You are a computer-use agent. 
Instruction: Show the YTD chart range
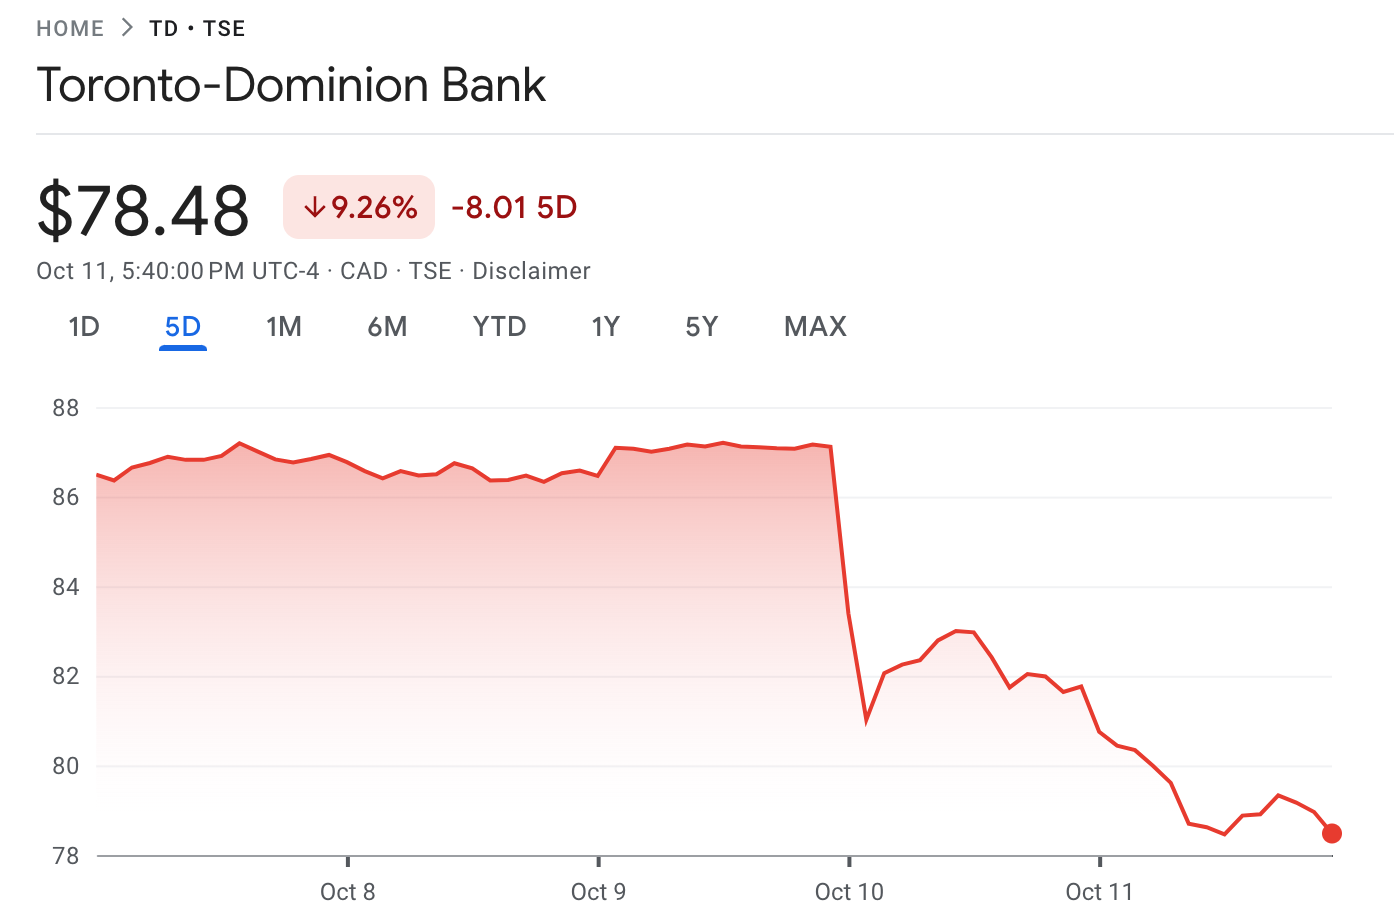click(x=499, y=327)
